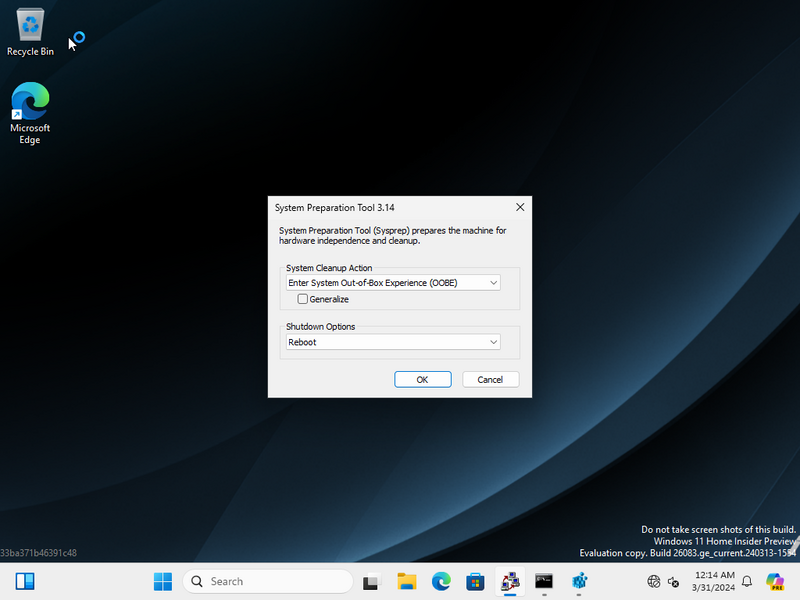The image size is (800, 600).
Task: Open the Windows Start menu
Action: coord(163,581)
